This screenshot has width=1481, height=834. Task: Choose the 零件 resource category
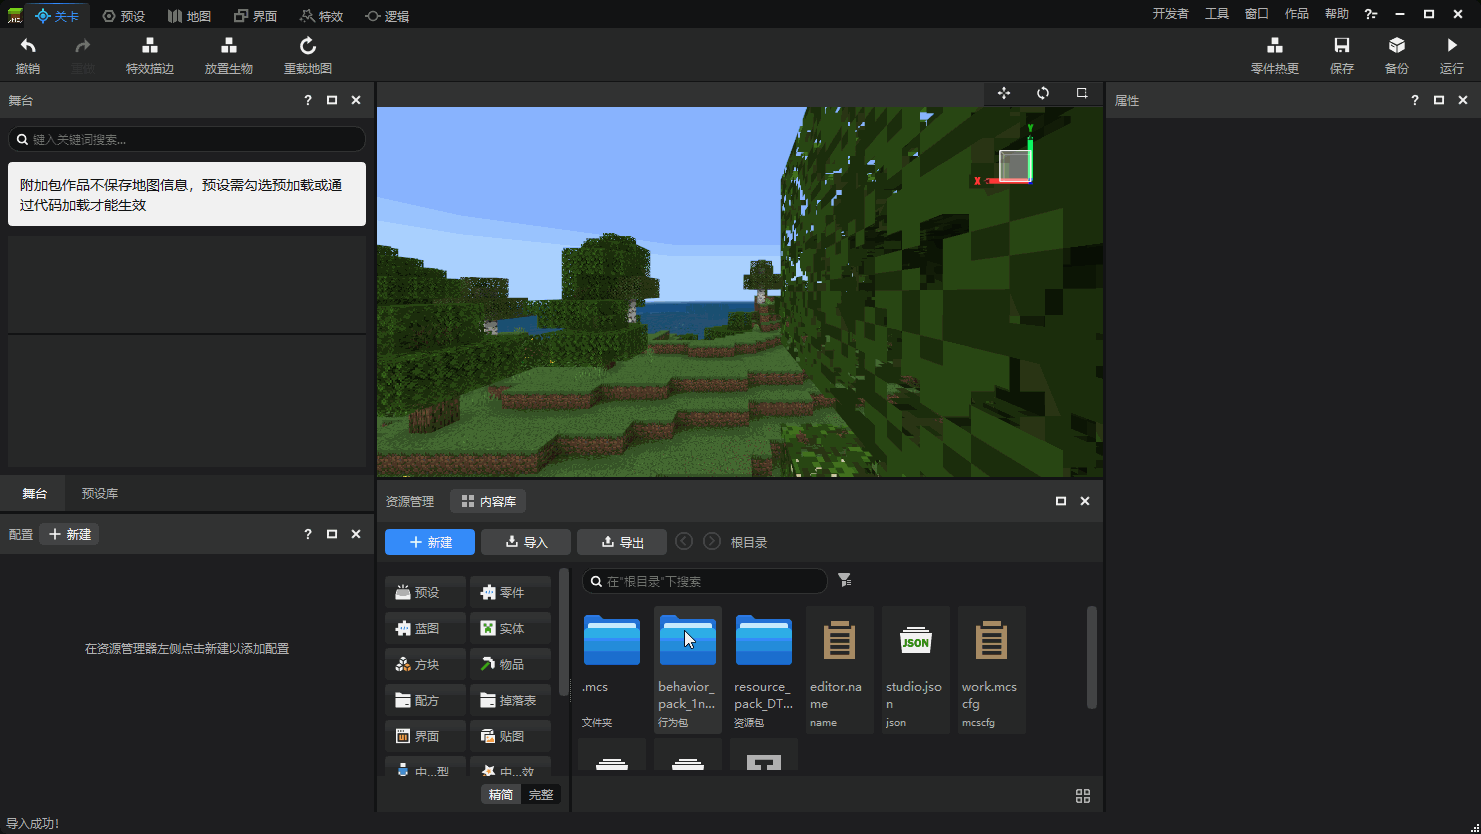click(511, 592)
